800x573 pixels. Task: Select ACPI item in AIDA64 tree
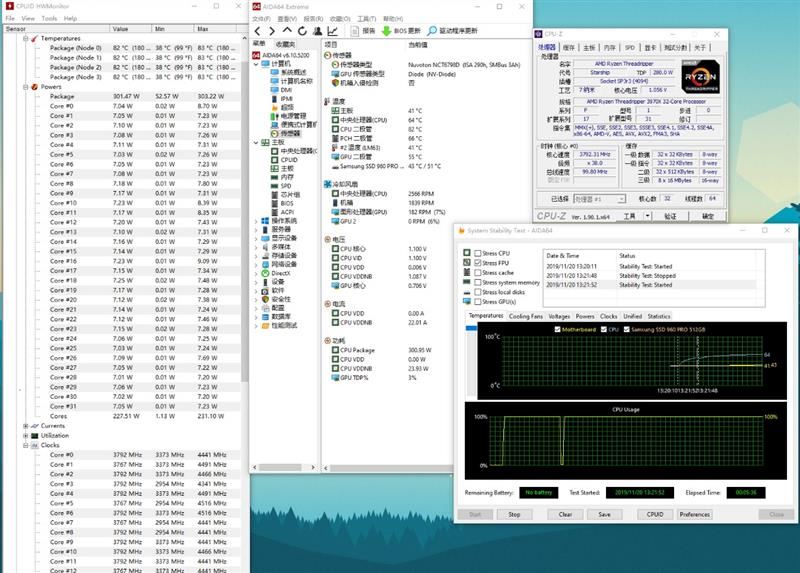pyautogui.click(x=283, y=212)
